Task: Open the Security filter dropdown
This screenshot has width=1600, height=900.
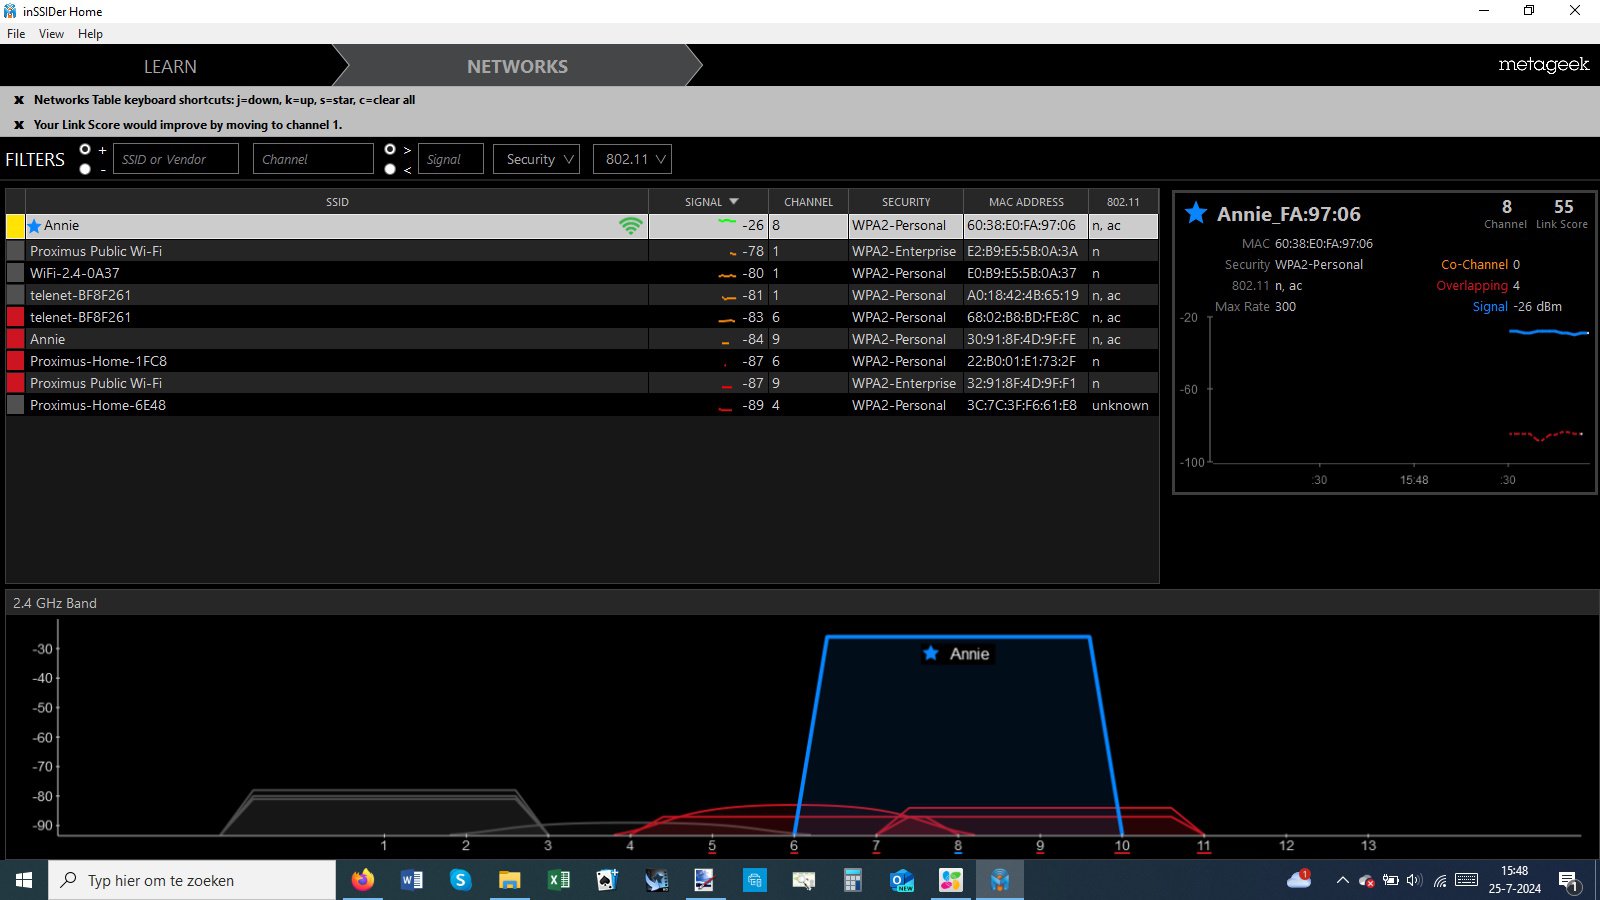Action: pos(536,159)
